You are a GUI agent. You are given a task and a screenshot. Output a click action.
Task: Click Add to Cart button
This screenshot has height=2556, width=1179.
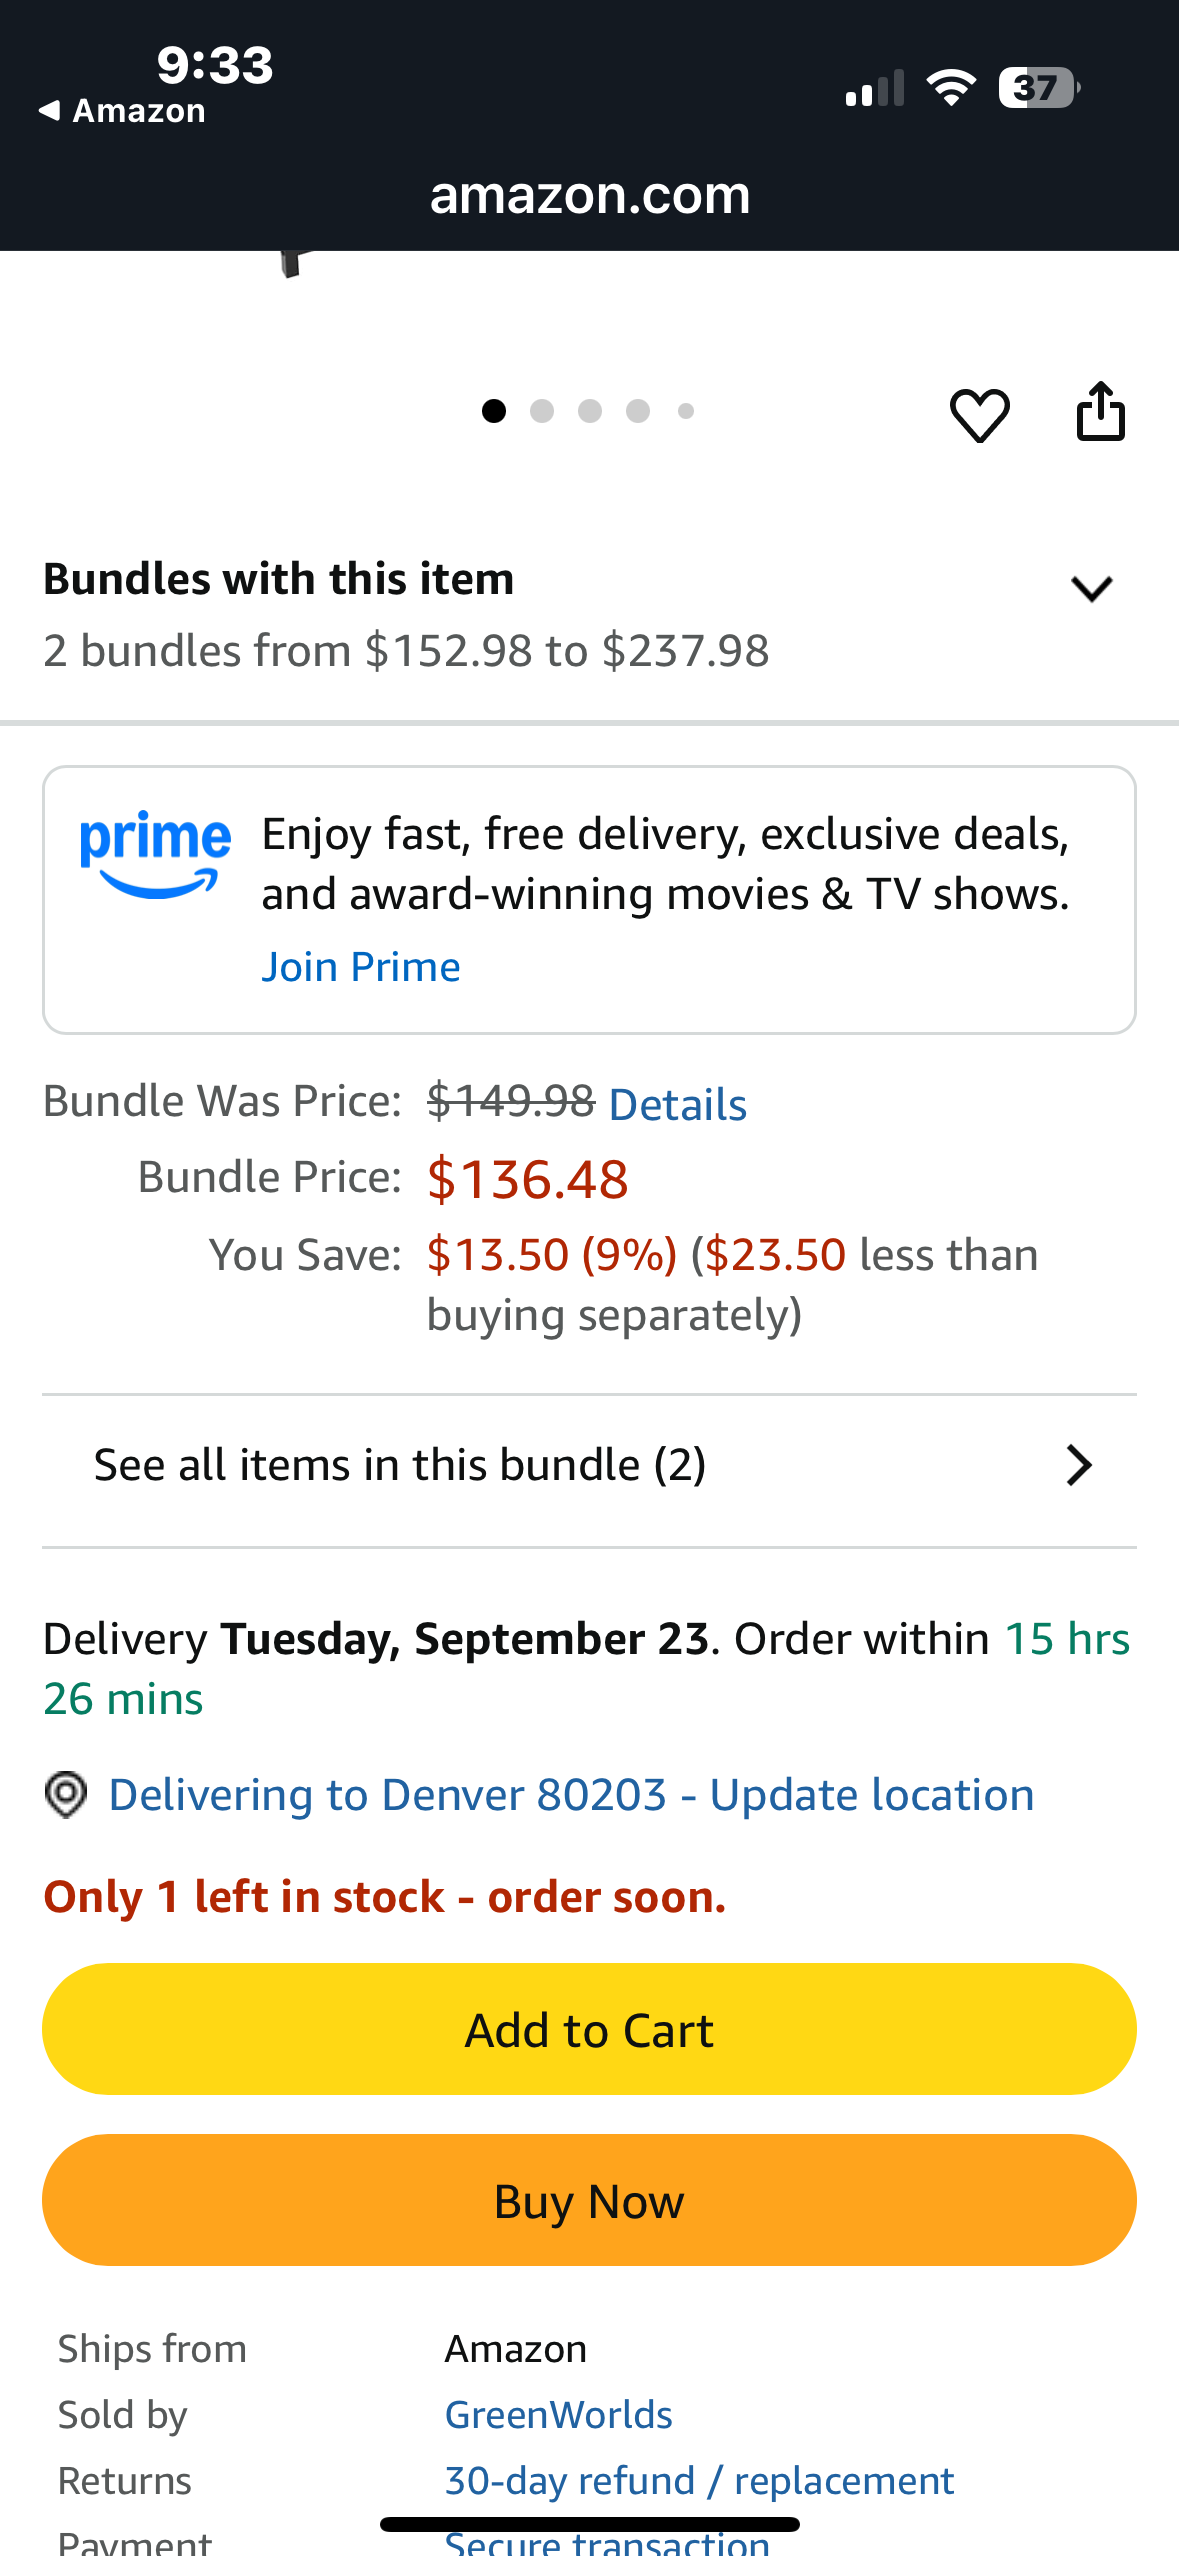tap(589, 2029)
